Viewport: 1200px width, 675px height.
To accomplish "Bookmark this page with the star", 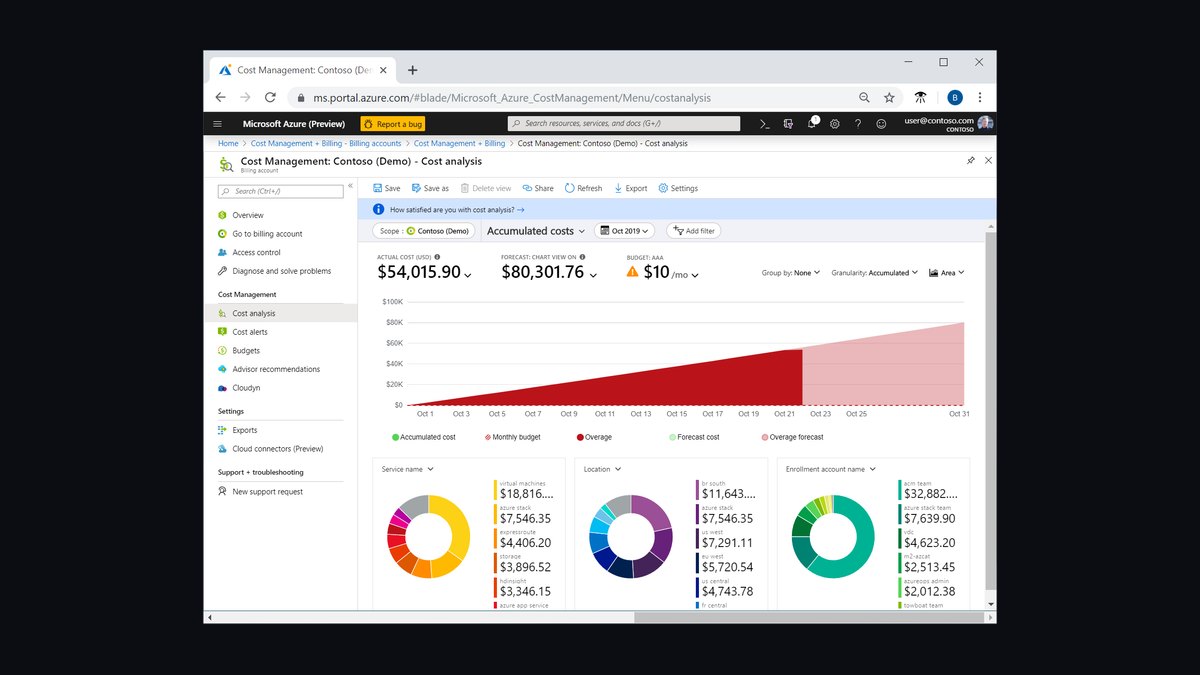I will pyautogui.click(x=889, y=97).
